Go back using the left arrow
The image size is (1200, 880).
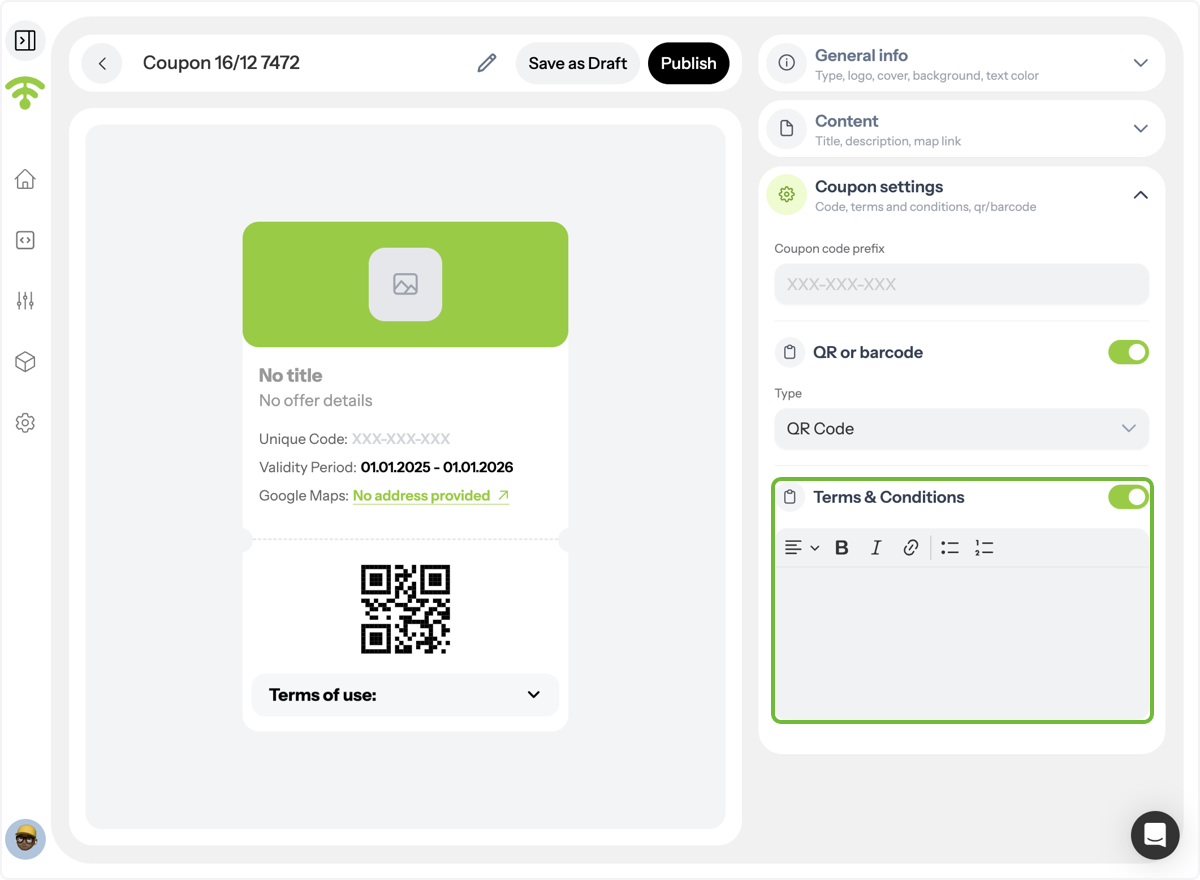coord(102,63)
